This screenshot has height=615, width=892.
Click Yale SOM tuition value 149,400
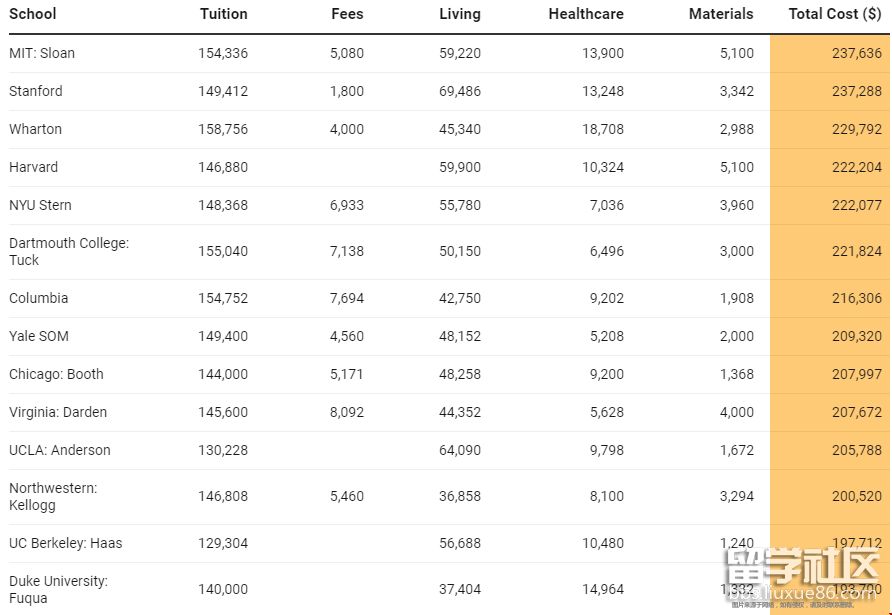pos(223,336)
